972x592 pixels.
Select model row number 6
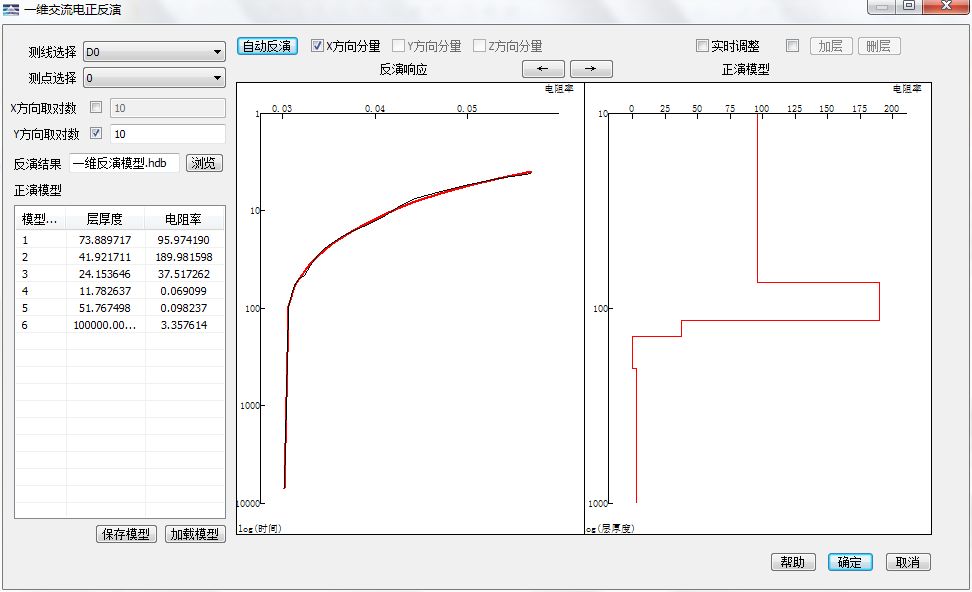click(25, 325)
